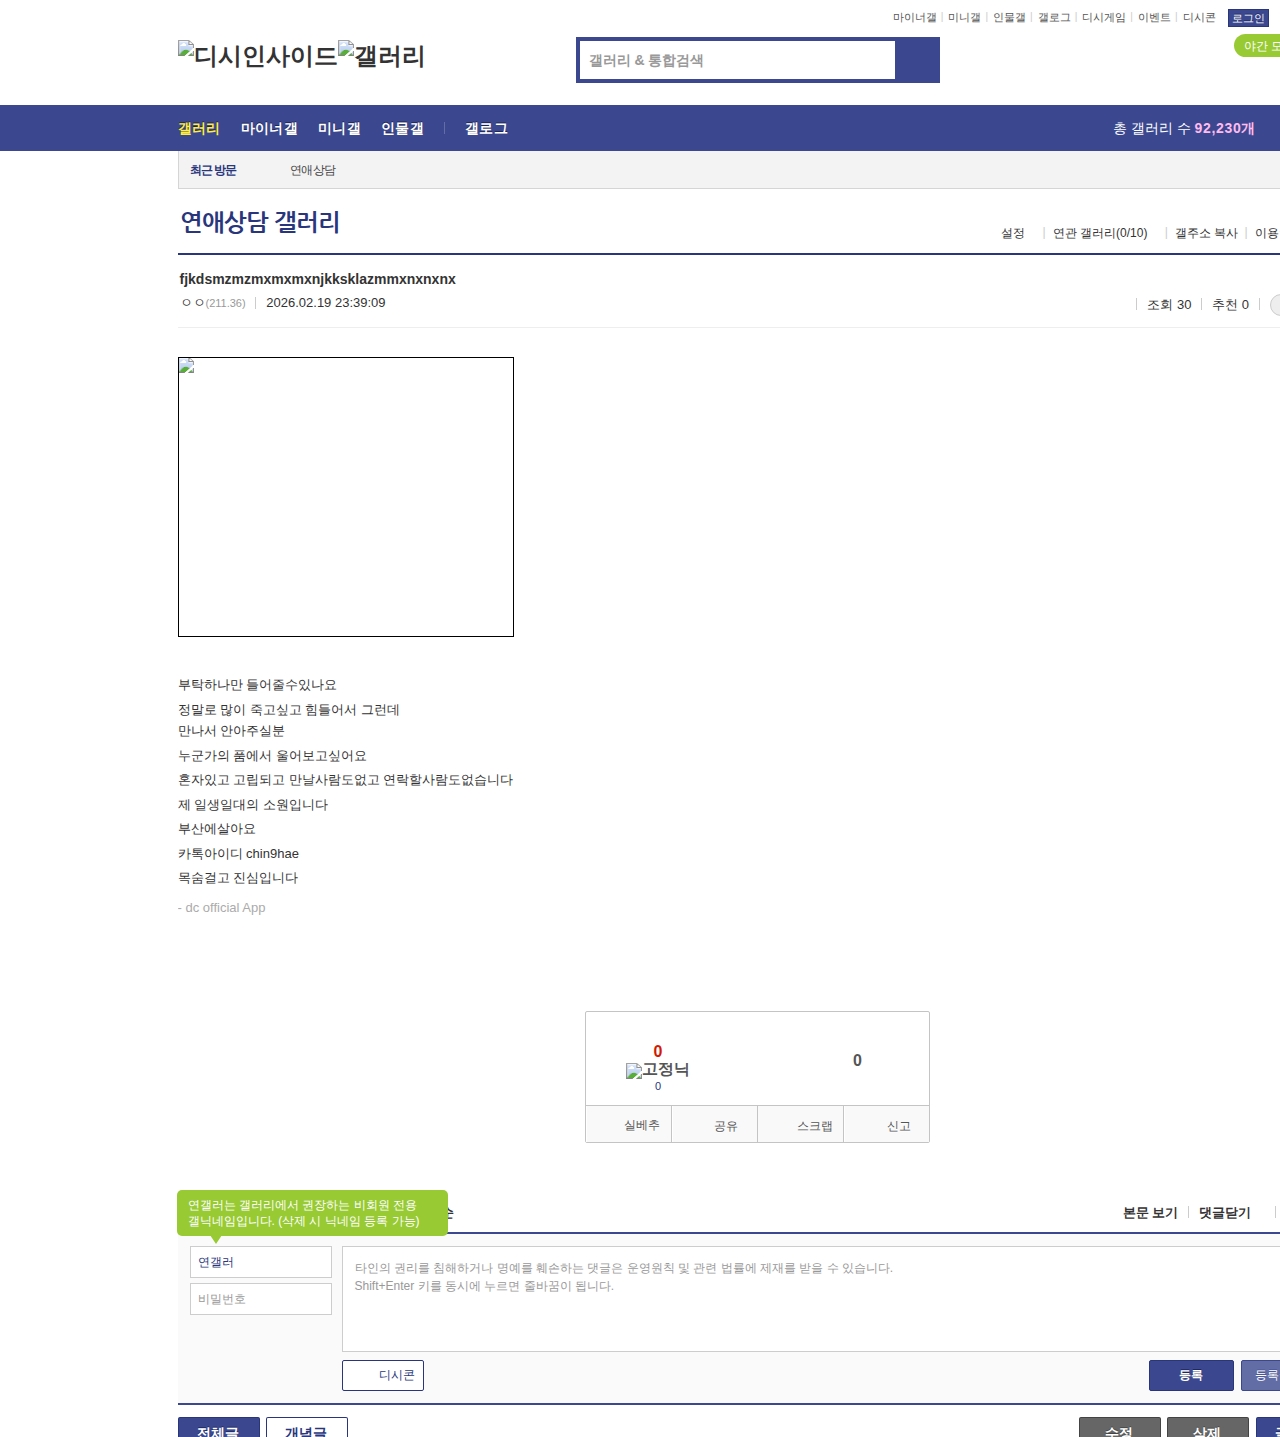The image size is (1280, 1437).
Task: Open 마이너갤 from the small top utility links
Action: point(914,18)
